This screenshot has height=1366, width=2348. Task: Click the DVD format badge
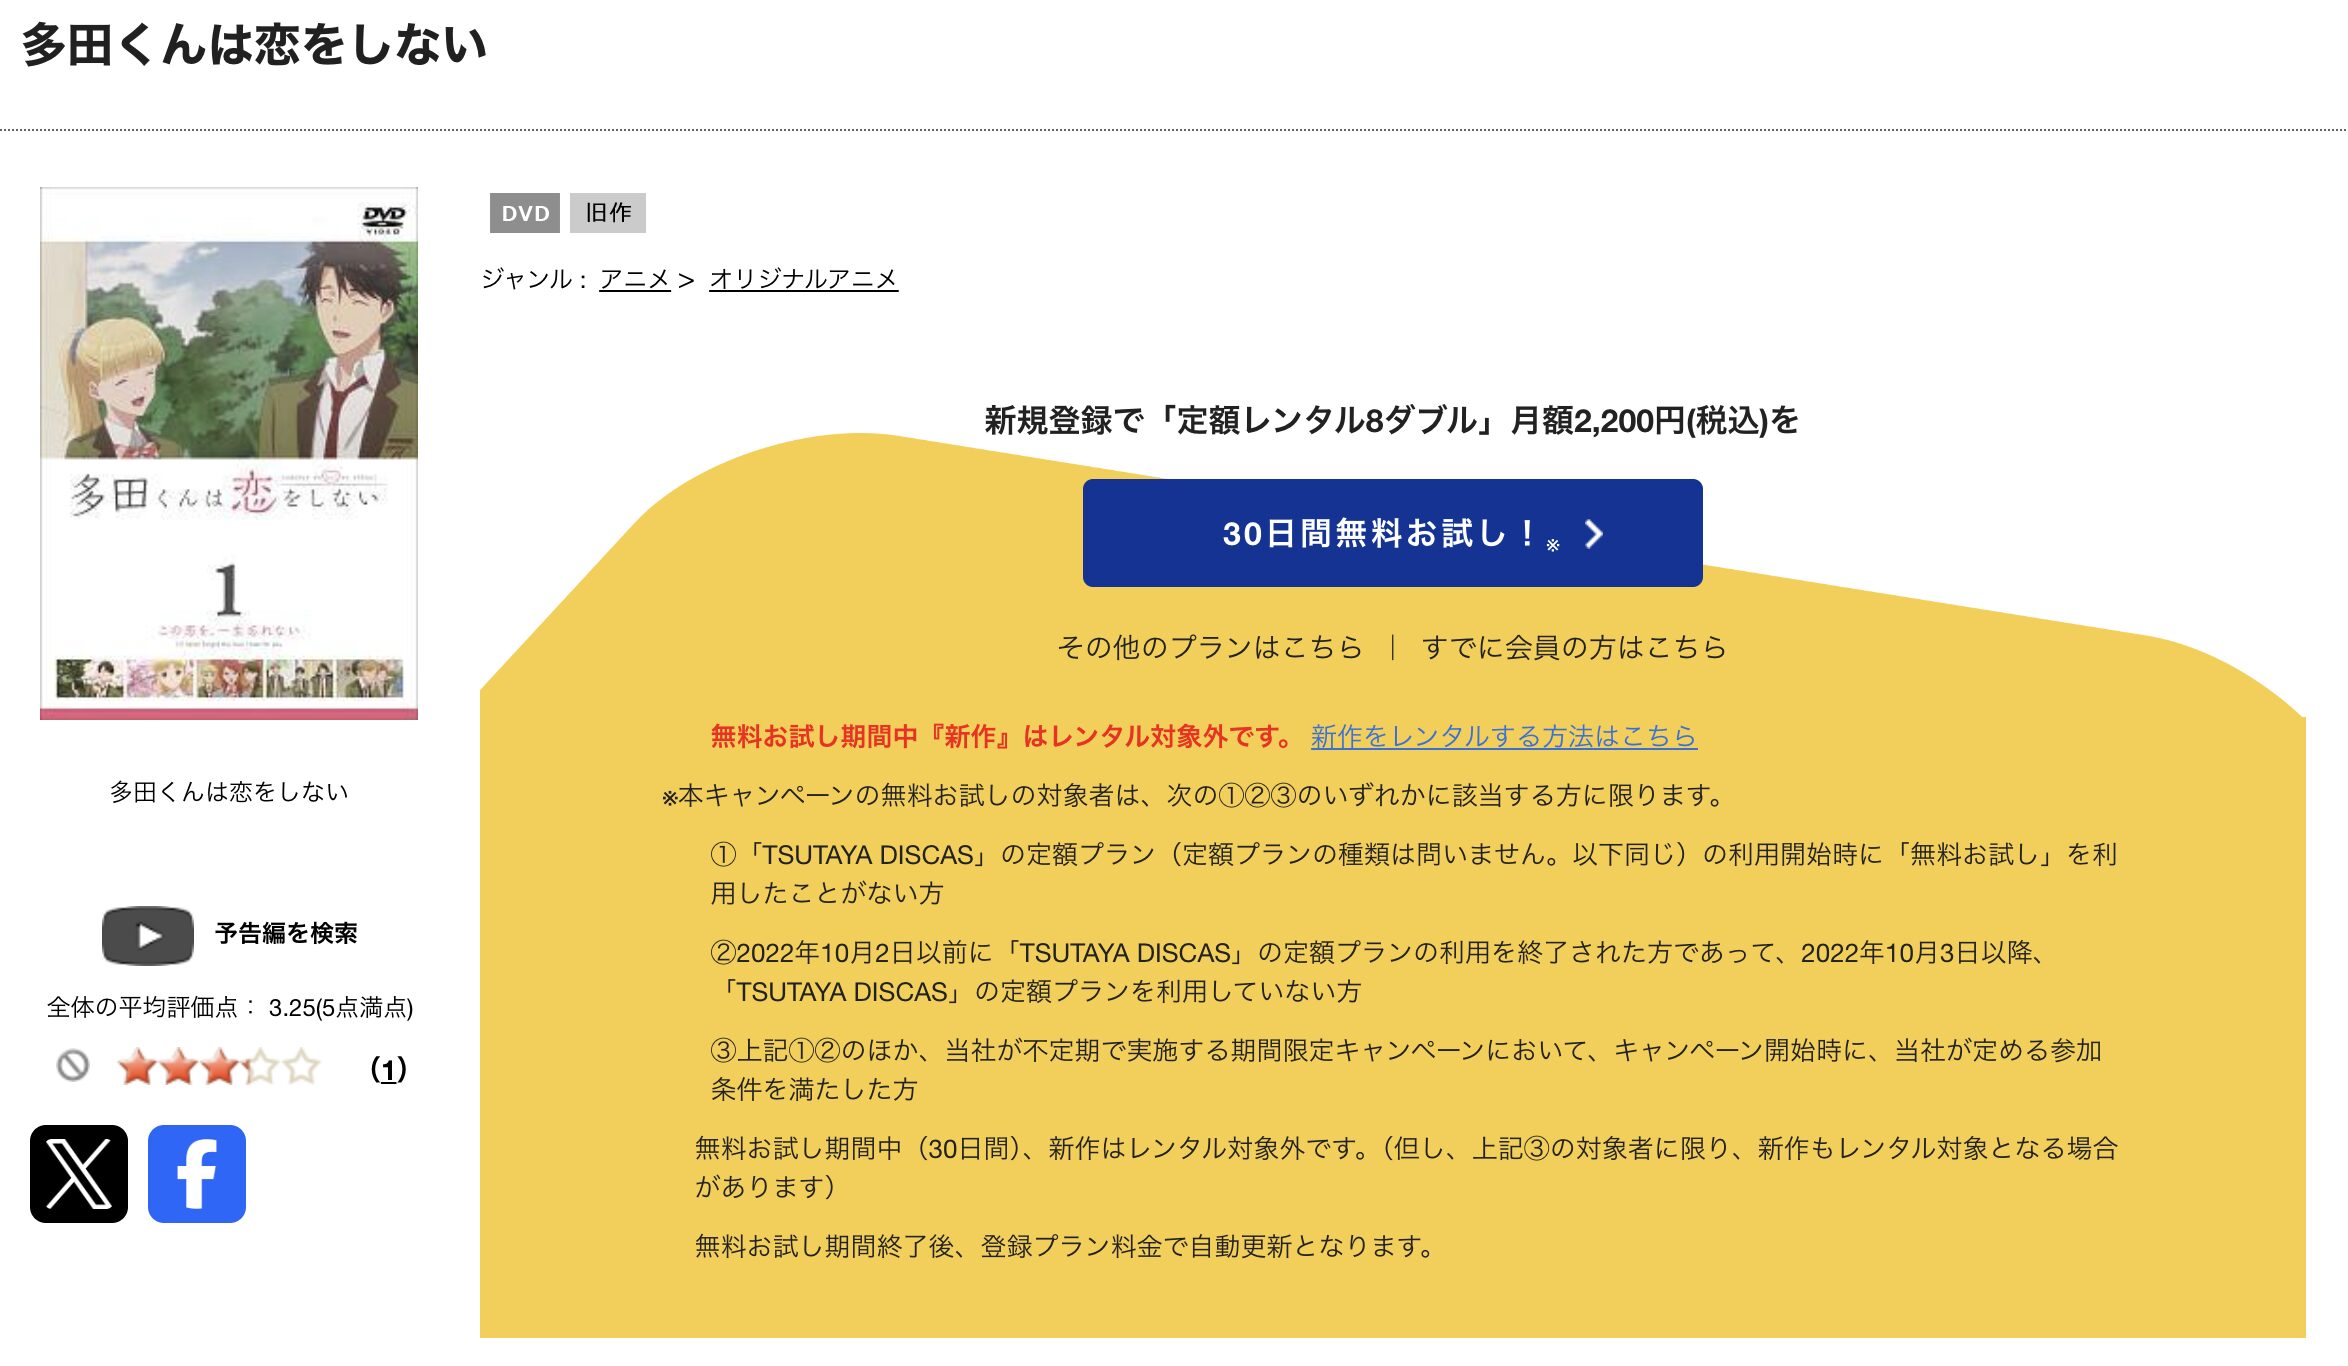click(525, 213)
